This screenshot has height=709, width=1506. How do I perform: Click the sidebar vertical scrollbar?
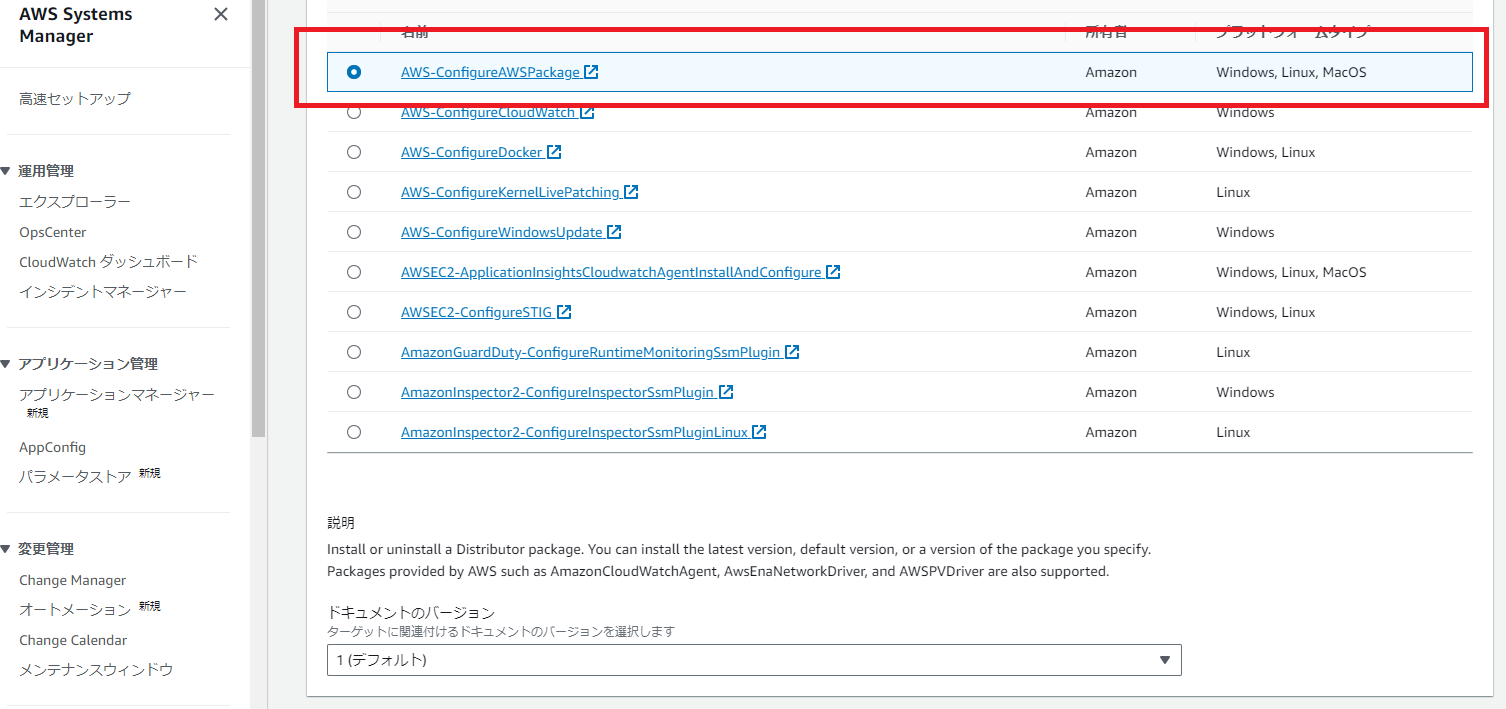[x=258, y=218]
